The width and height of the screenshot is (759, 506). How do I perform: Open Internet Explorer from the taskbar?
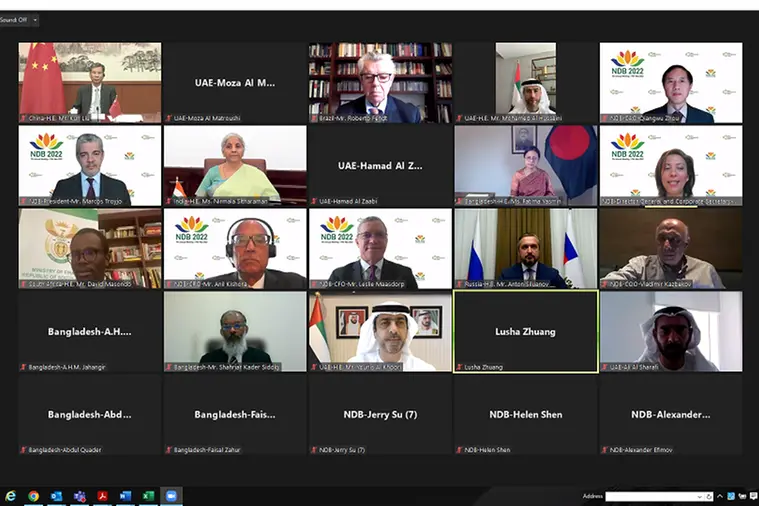tap(10, 496)
